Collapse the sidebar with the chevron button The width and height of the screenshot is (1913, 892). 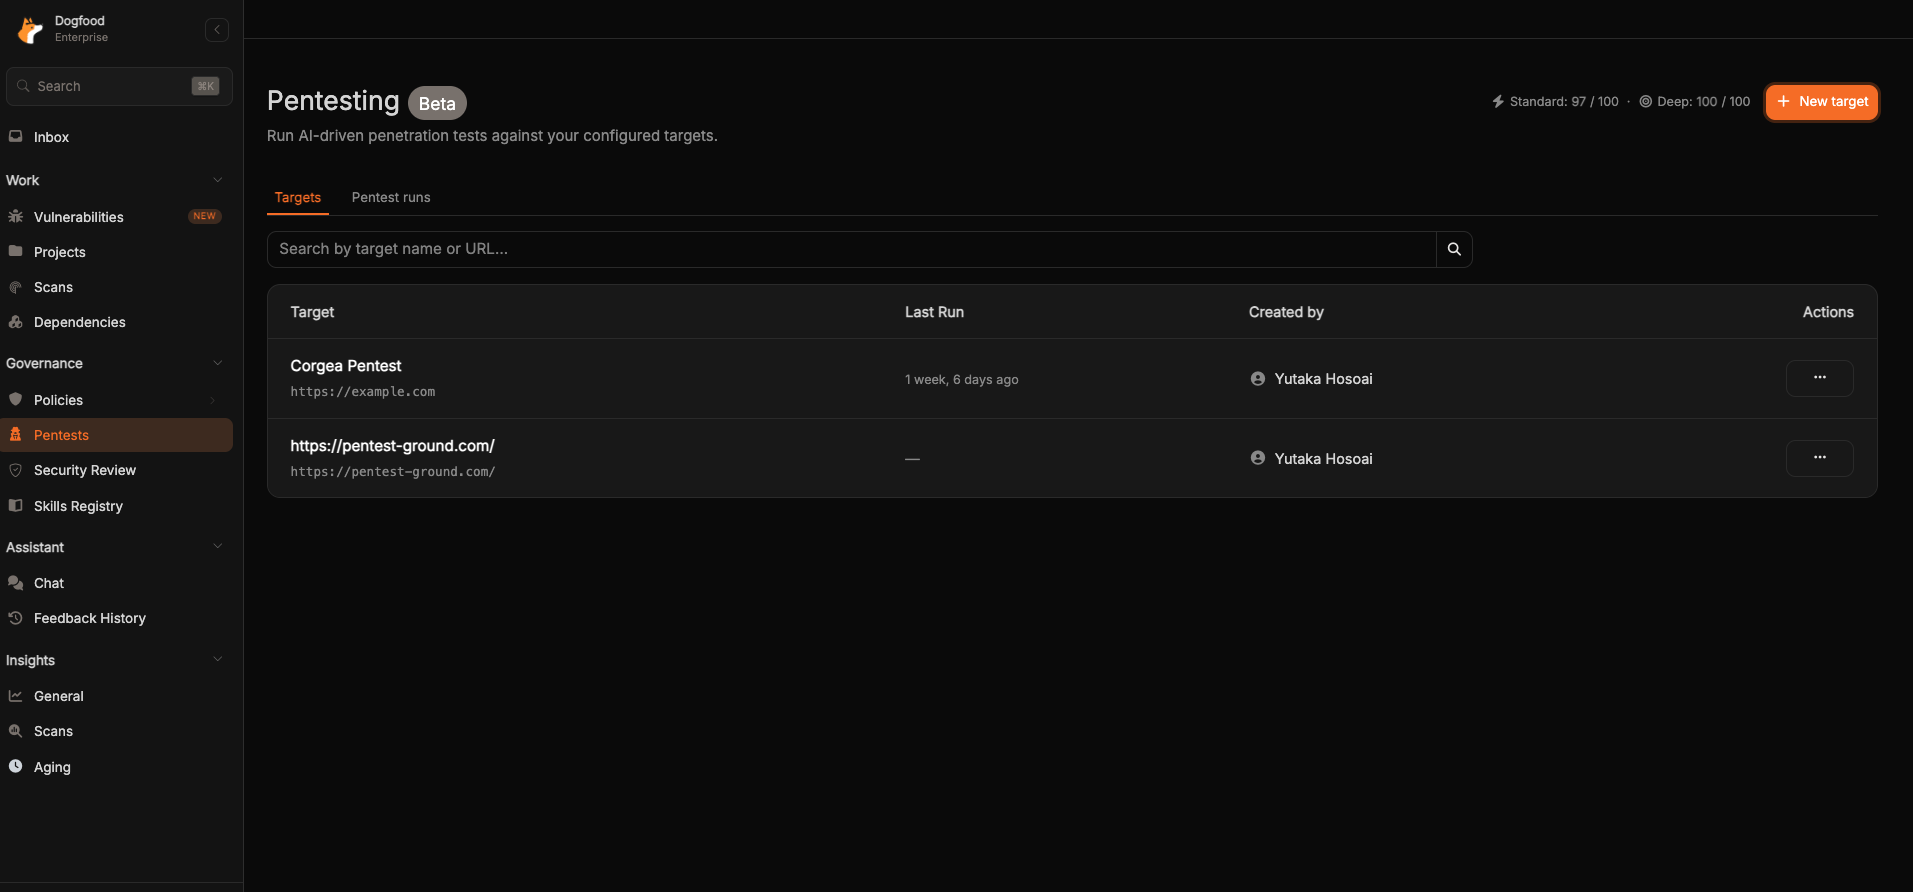pos(217,30)
